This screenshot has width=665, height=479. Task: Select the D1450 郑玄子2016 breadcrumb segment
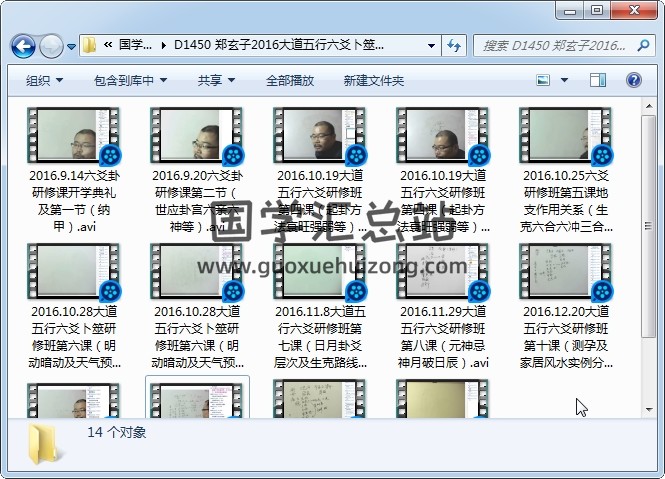coord(279,45)
